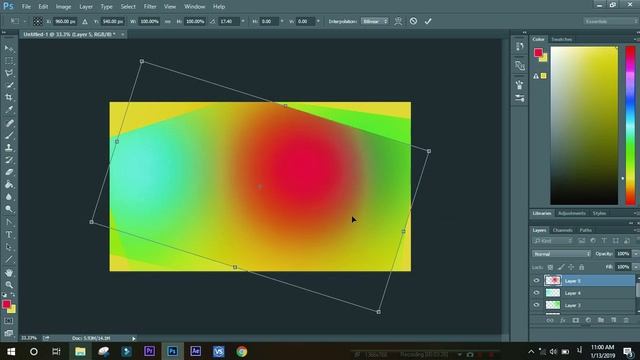Open transform tool preset picker arrow
Screen dimensions: 640x360
[25, 21]
